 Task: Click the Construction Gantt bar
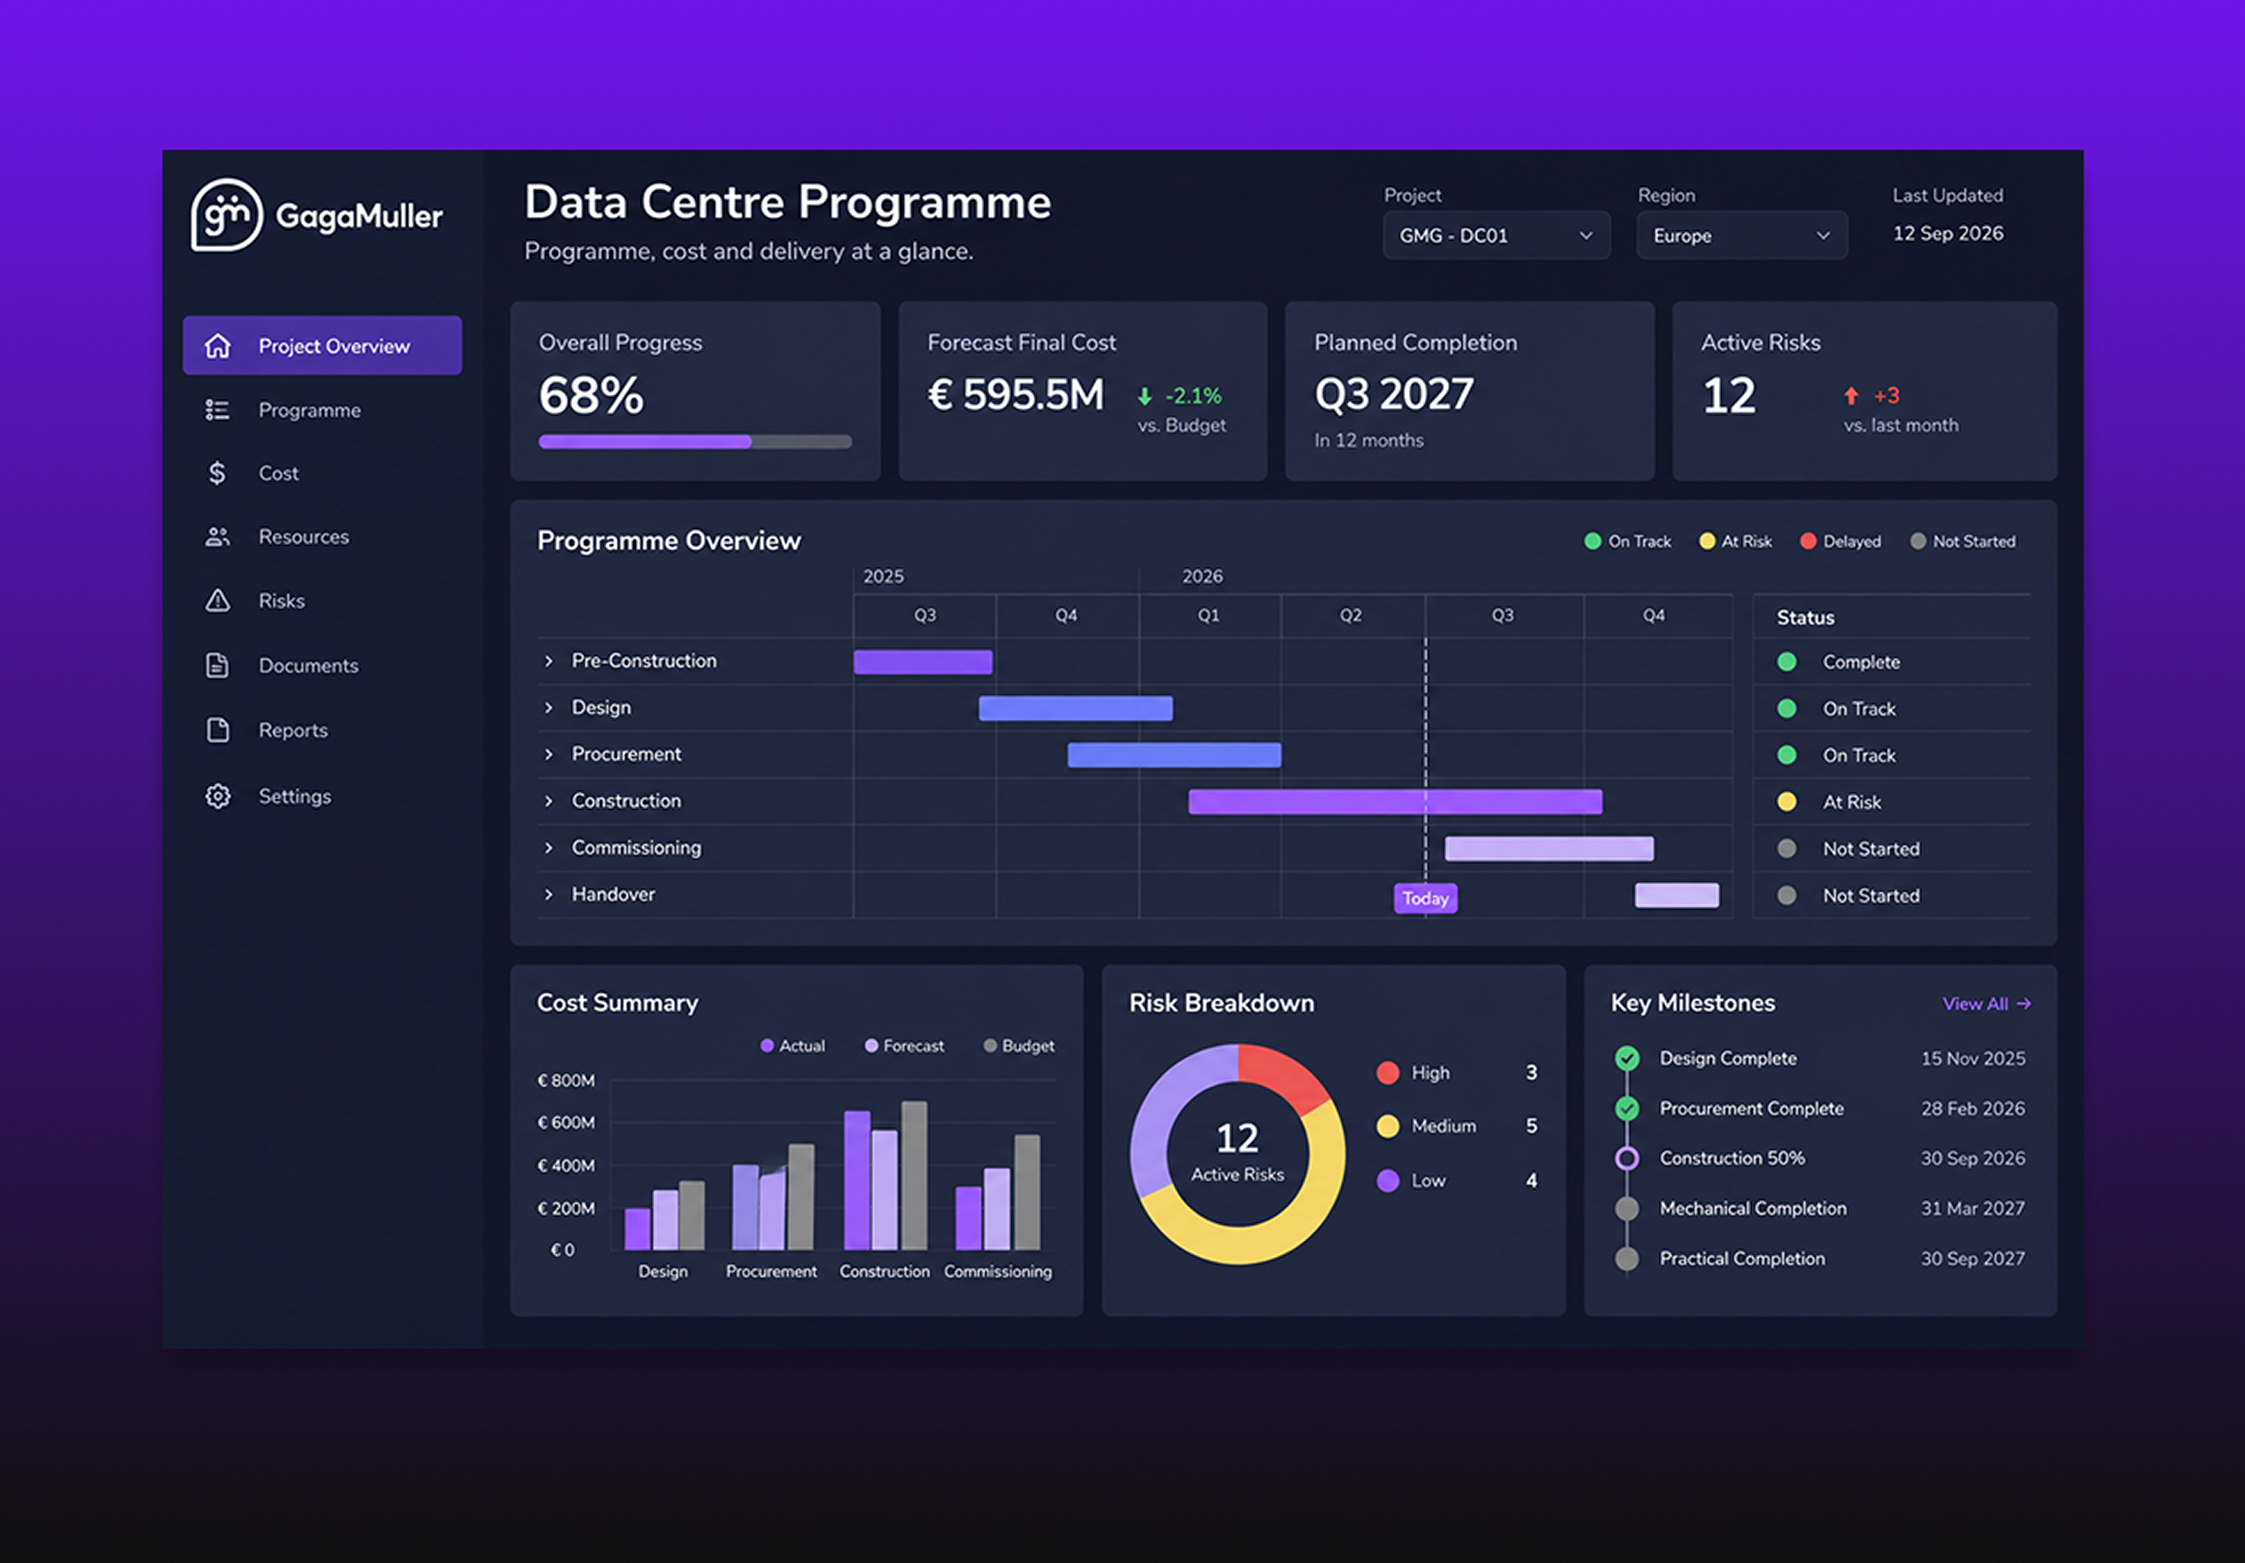(1395, 801)
